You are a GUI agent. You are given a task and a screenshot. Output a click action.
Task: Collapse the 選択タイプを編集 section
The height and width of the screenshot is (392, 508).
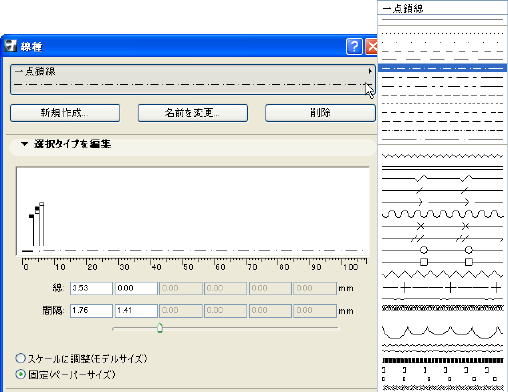pyautogui.click(x=24, y=144)
